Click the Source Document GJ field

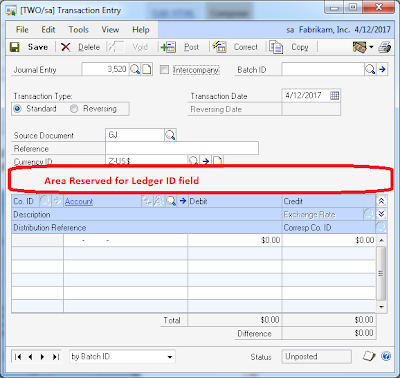(135, 135)
